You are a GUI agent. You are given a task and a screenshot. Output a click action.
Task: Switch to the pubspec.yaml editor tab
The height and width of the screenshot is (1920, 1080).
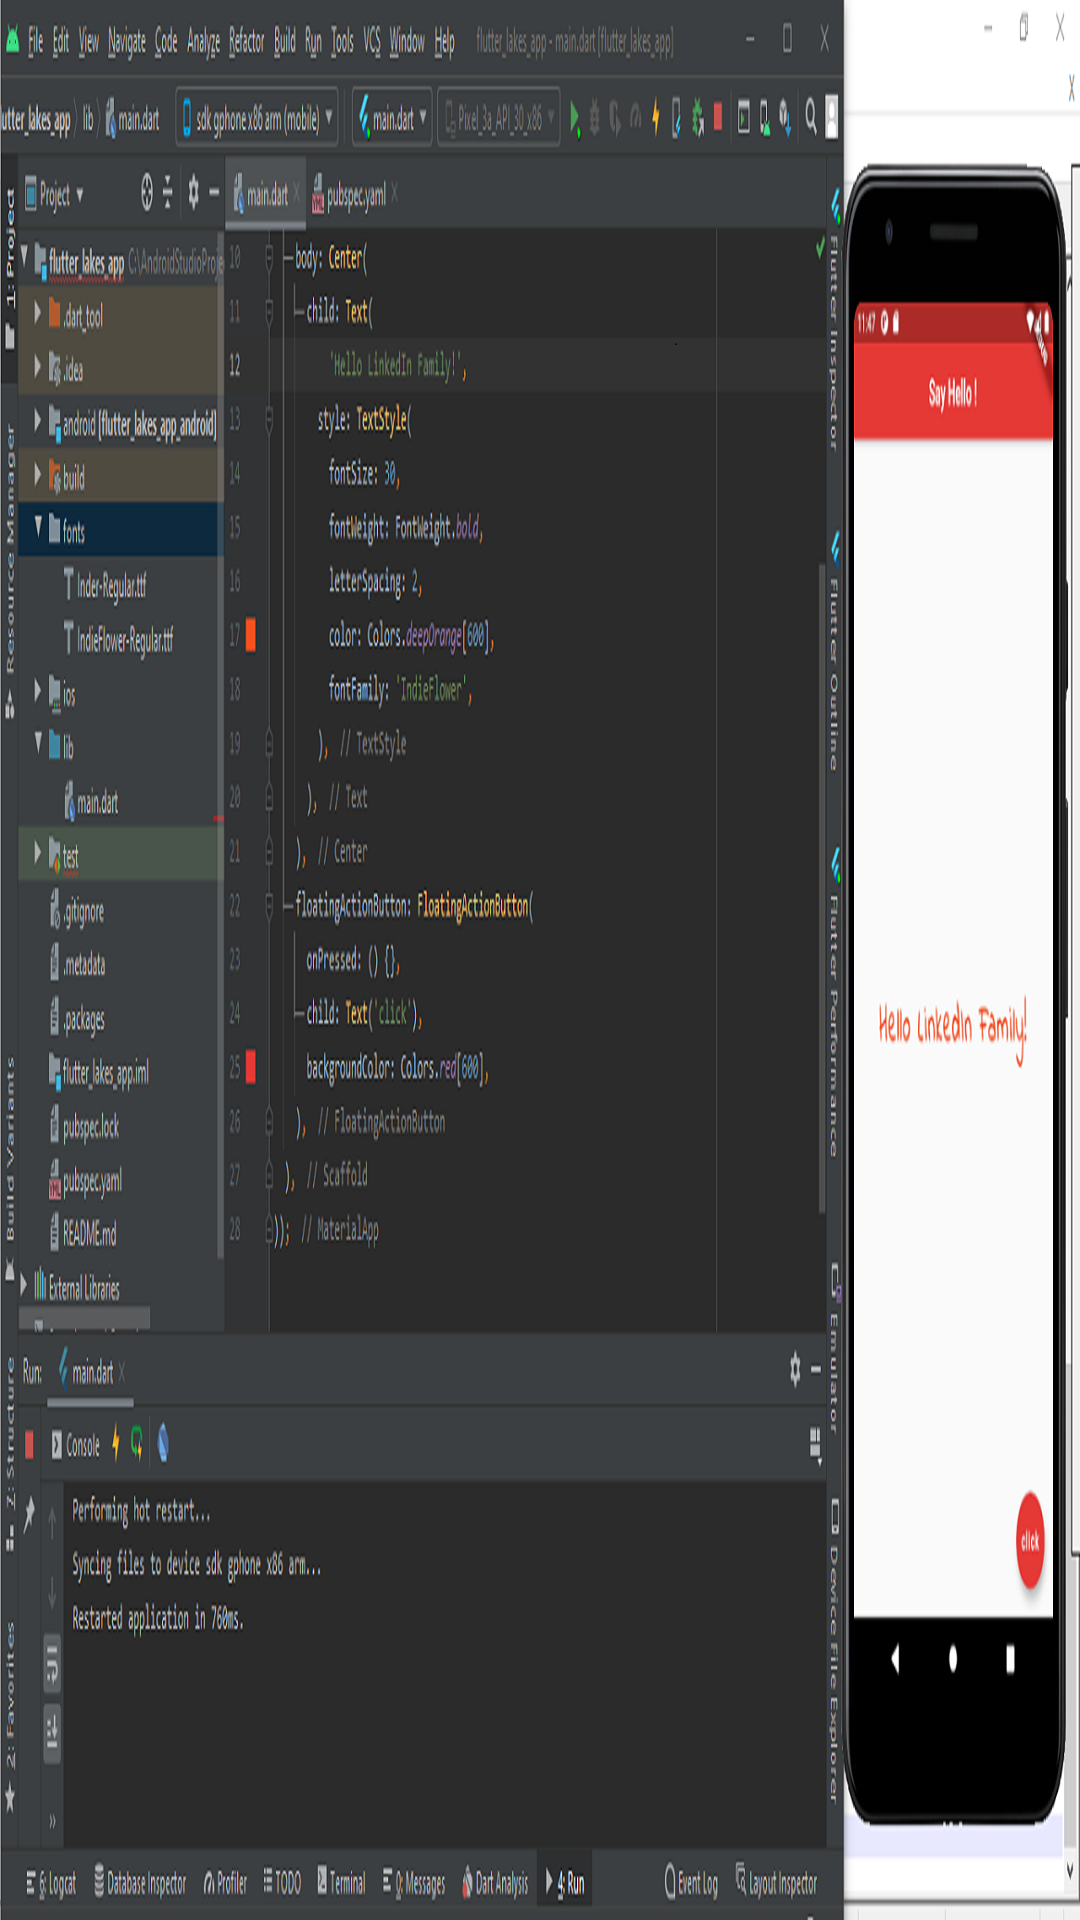coord(356,194)
